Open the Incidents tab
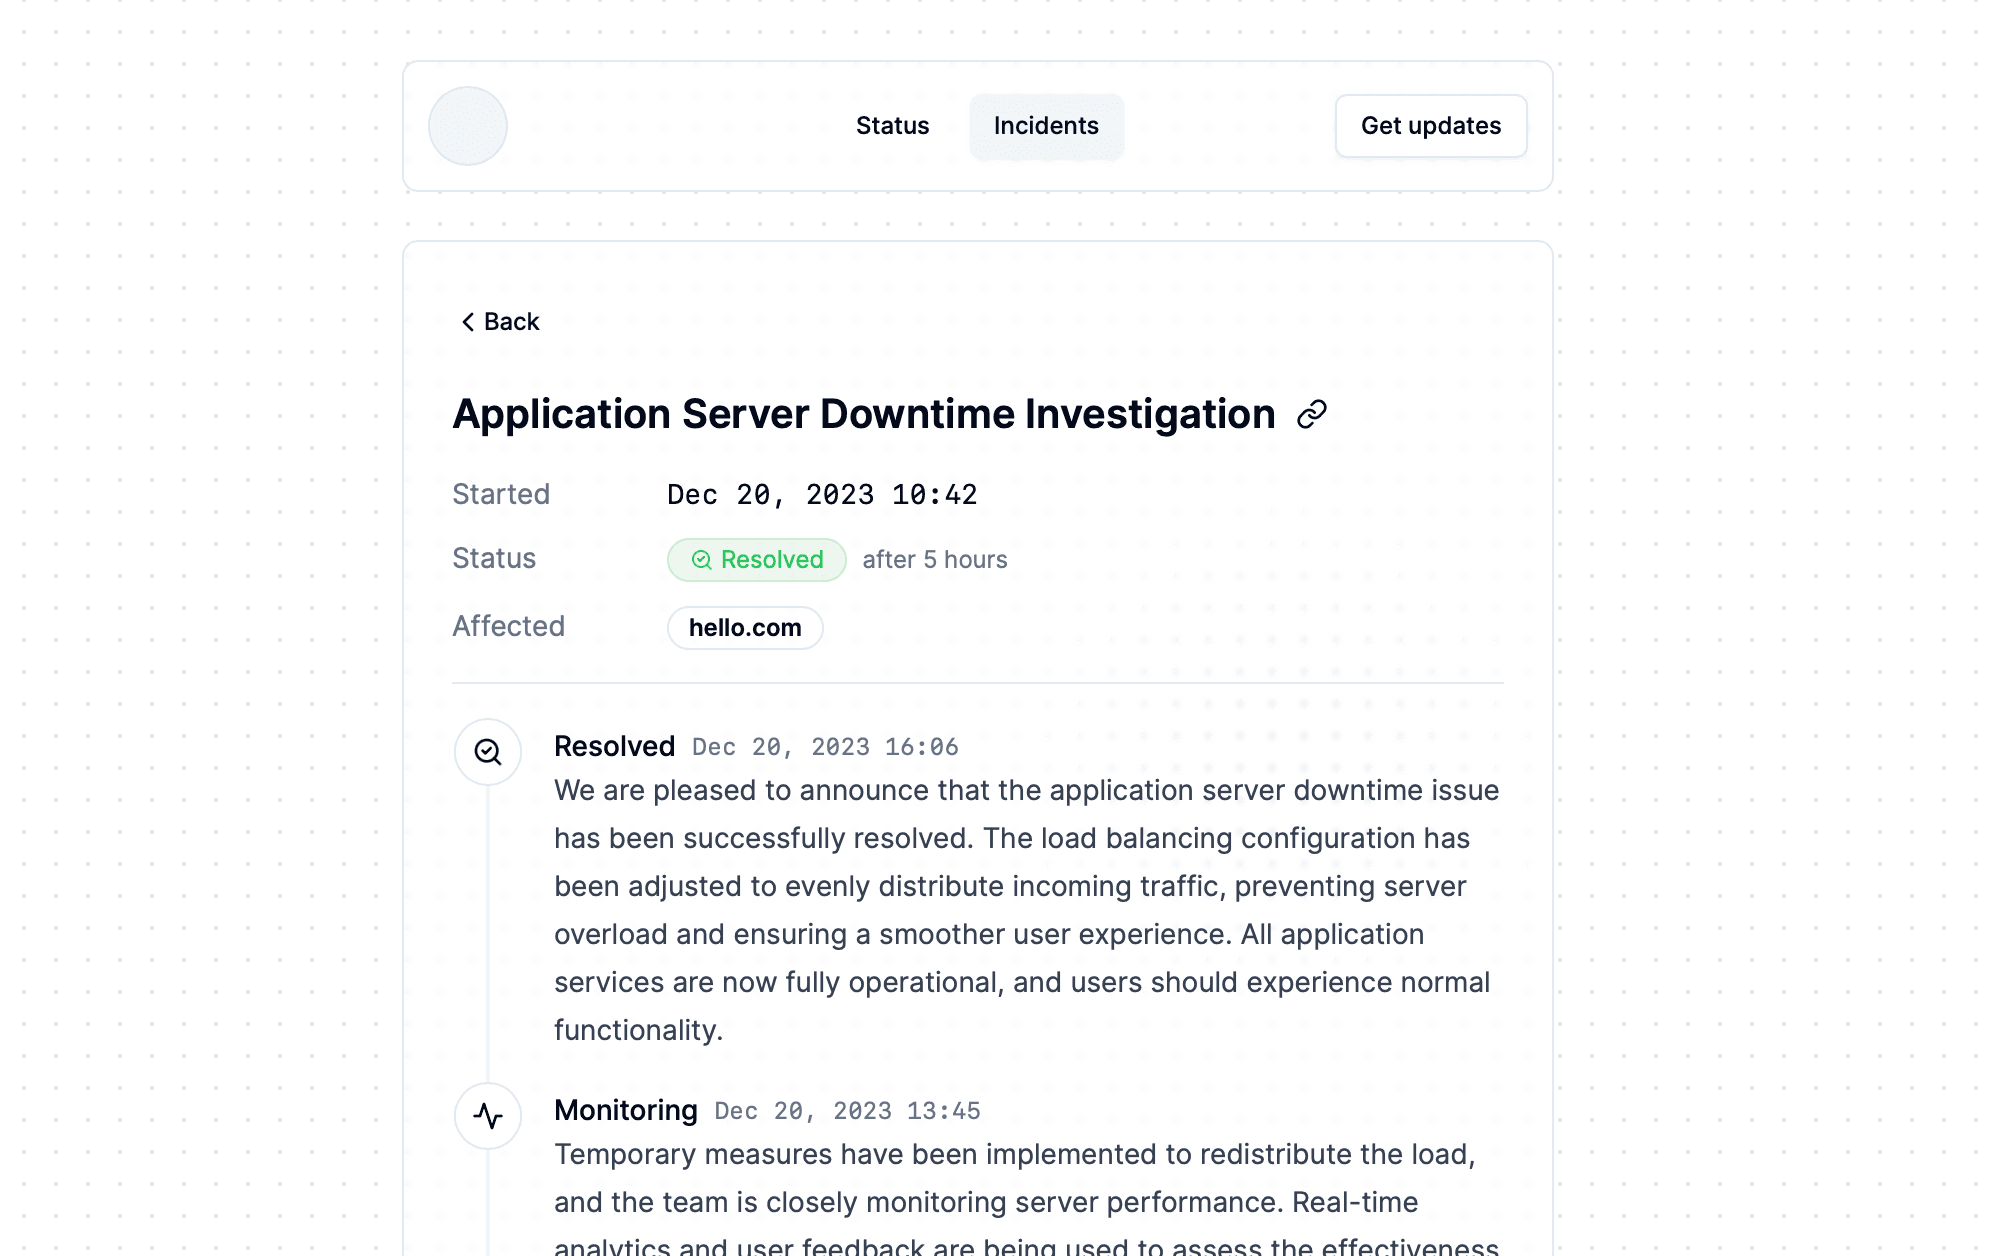This screenshot has width=2004, height=1256. [1046, 126]
